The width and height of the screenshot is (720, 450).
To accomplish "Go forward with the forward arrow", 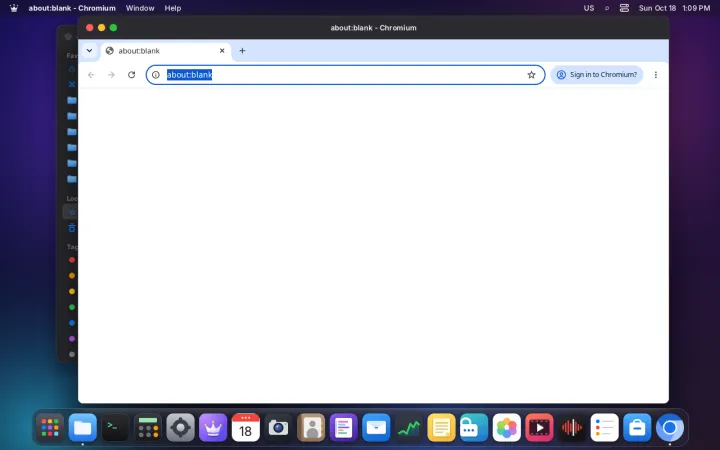I will point(111,75).
